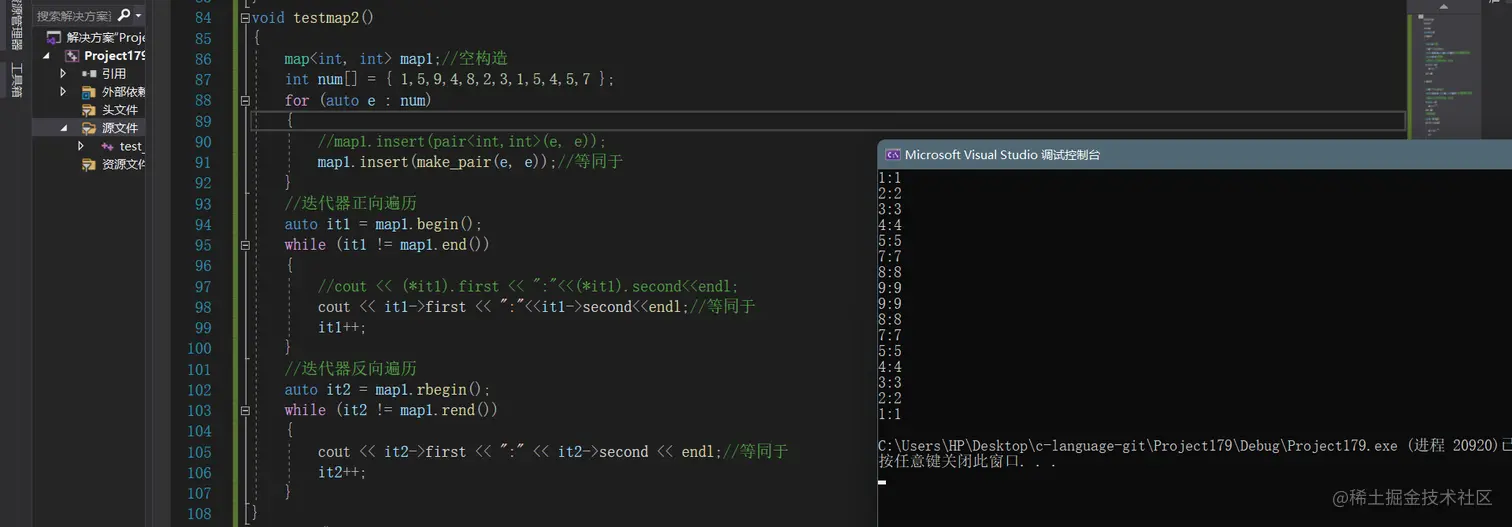Click the Project179.exe path line in console
Image resolution: width=1512 pixels, height=527 pixels.
(1195, 446)
